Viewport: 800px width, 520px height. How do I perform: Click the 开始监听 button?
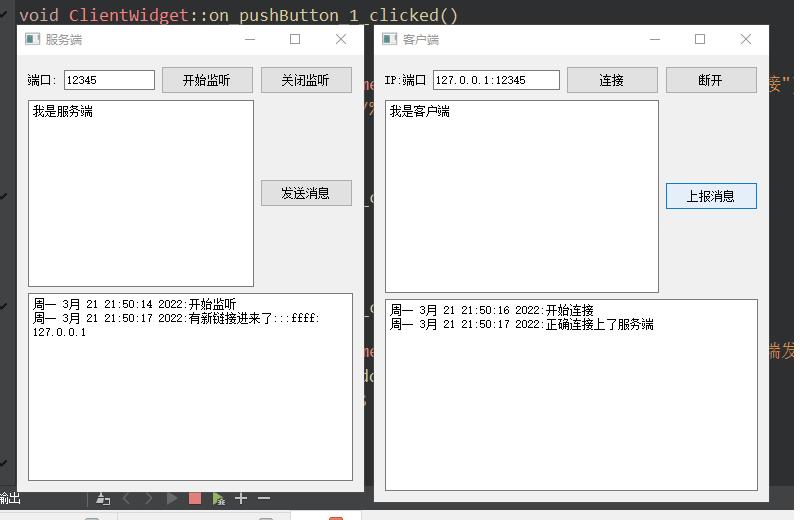tap(207, 80)
